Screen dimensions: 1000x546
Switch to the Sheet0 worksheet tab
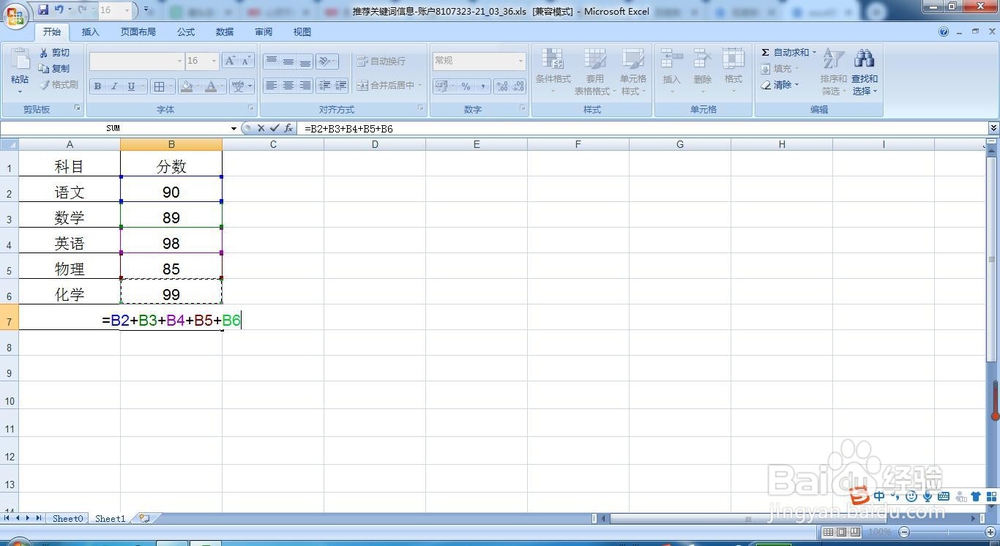coord(68,519)
